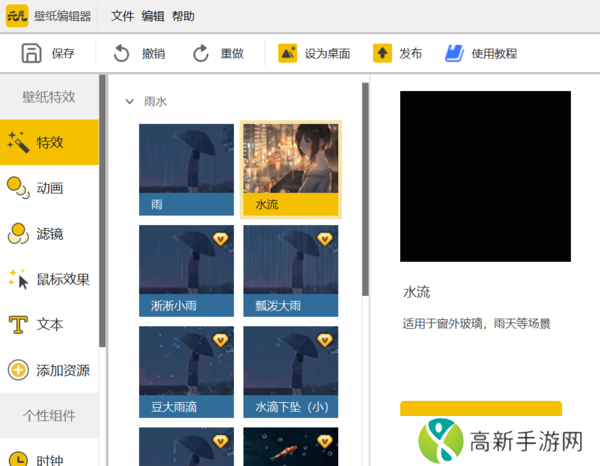Click the 壁纸特效 section header

[x=49, y=97]
